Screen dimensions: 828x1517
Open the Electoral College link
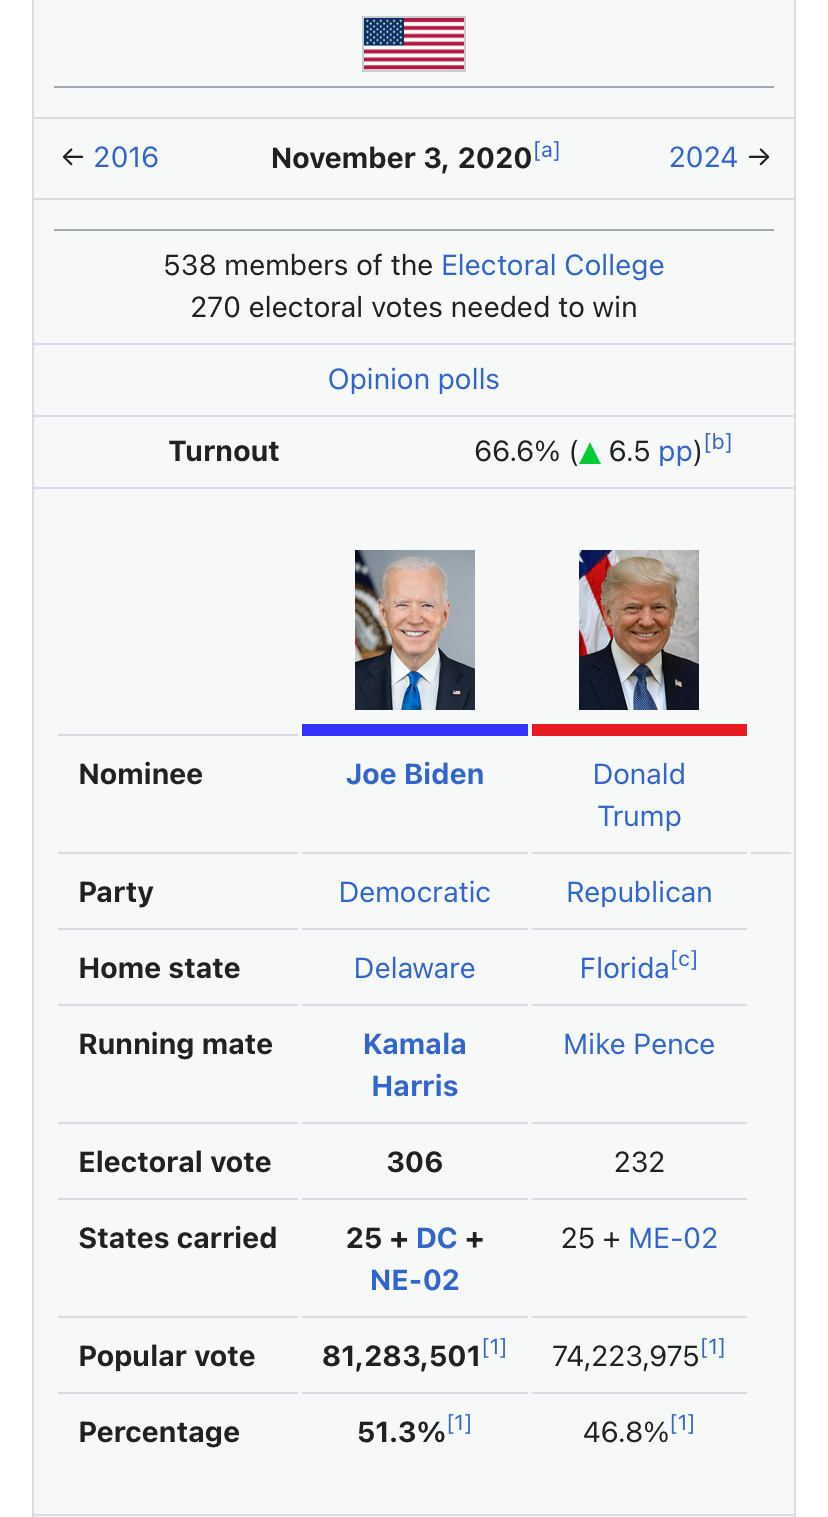coord(553,265)
